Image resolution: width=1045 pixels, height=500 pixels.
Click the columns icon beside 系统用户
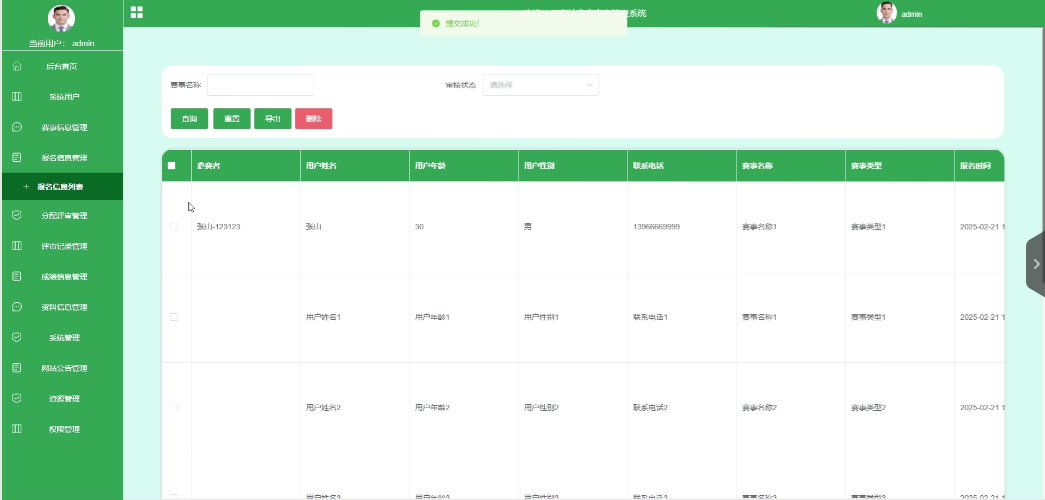17,97
